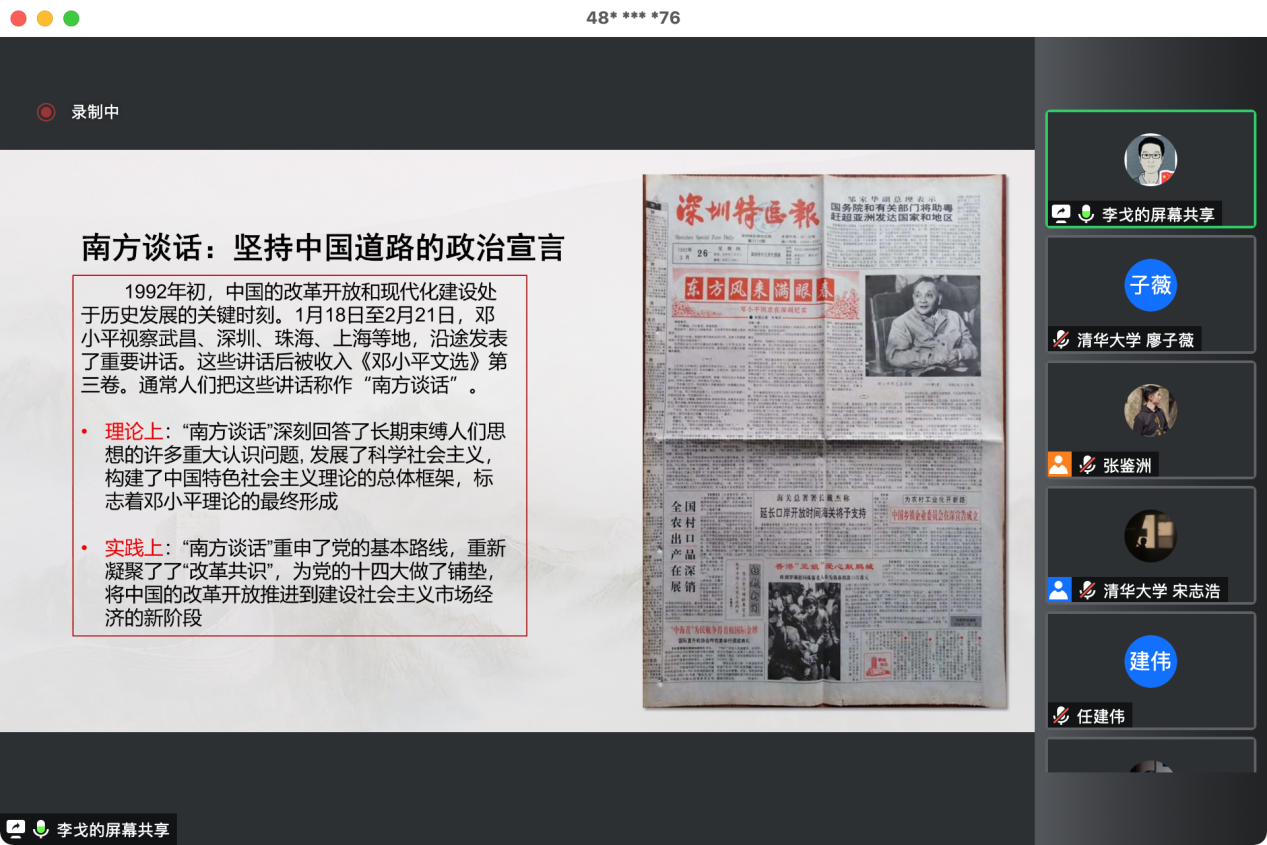Screen dimensions: 1267x845
Task: Click screen share icon in 李戈's participant tile
Action: point(1061,214)
